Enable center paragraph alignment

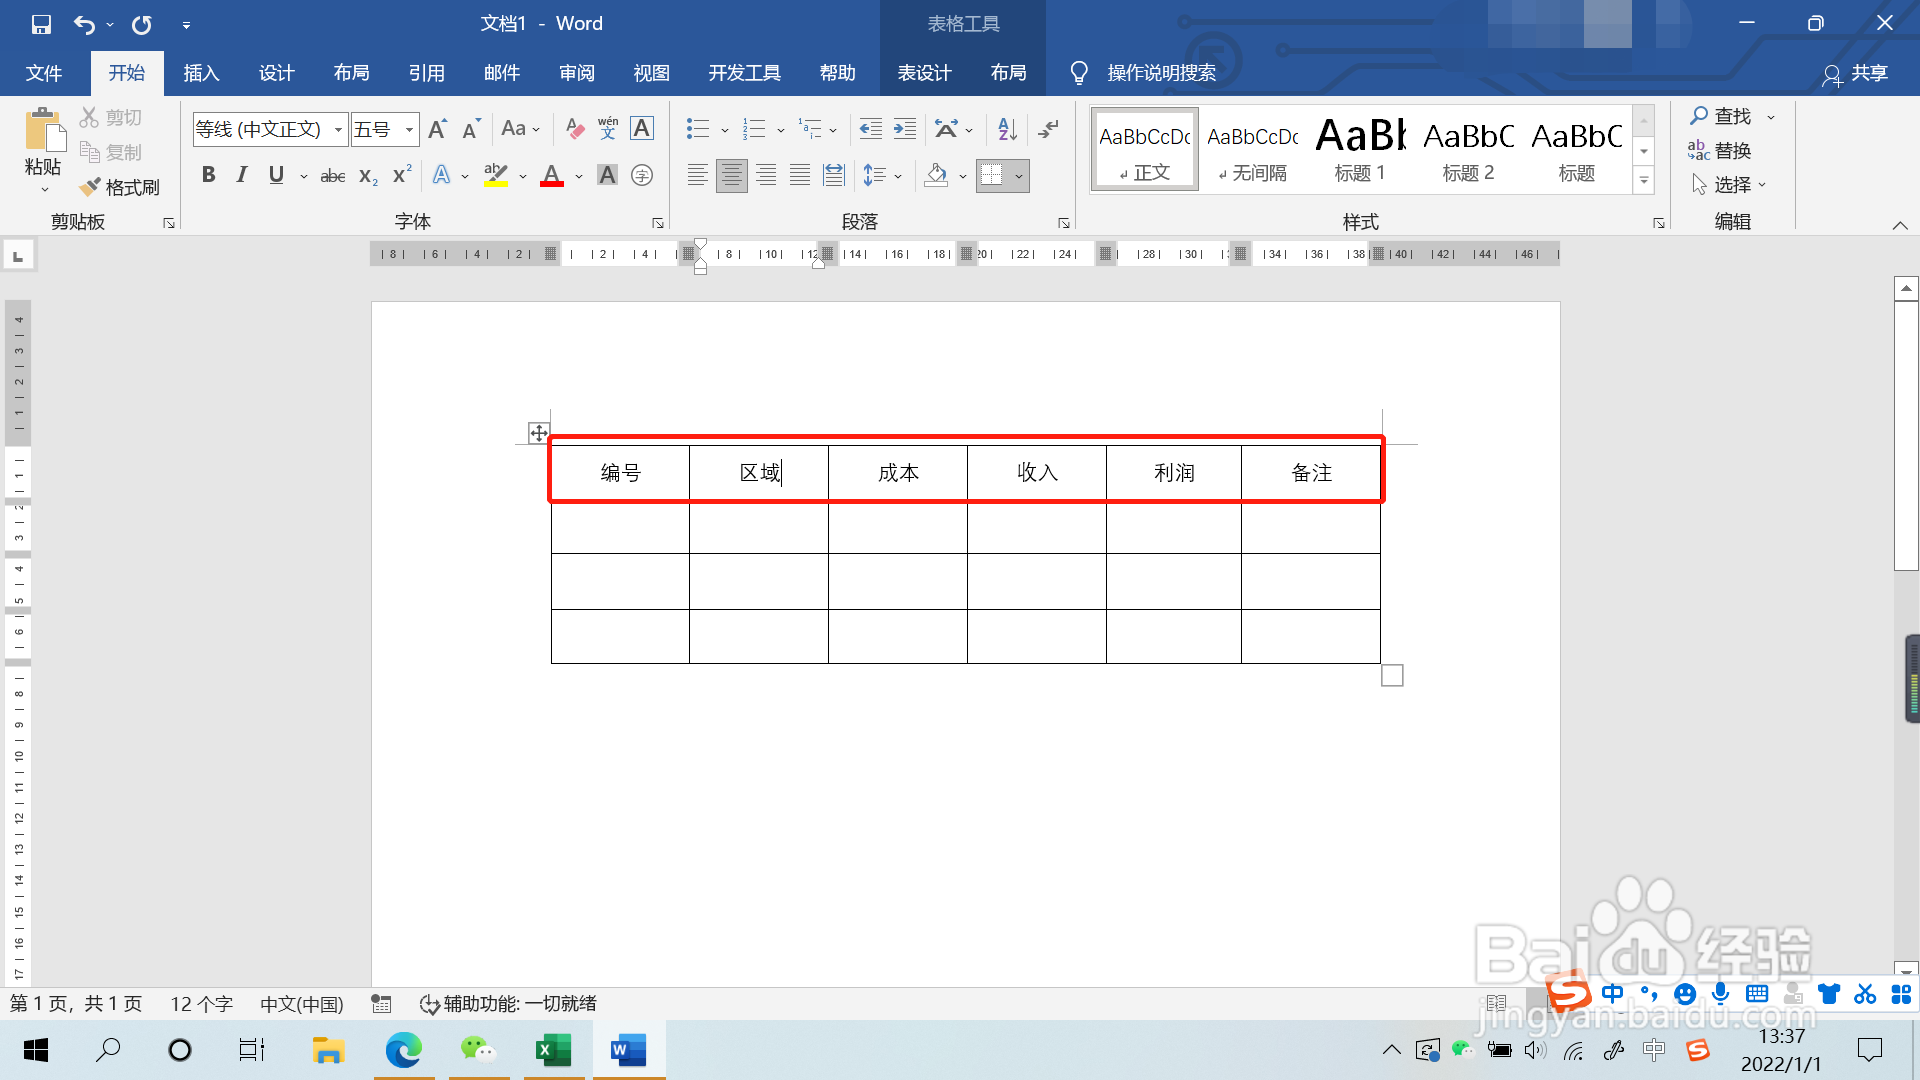732,176
